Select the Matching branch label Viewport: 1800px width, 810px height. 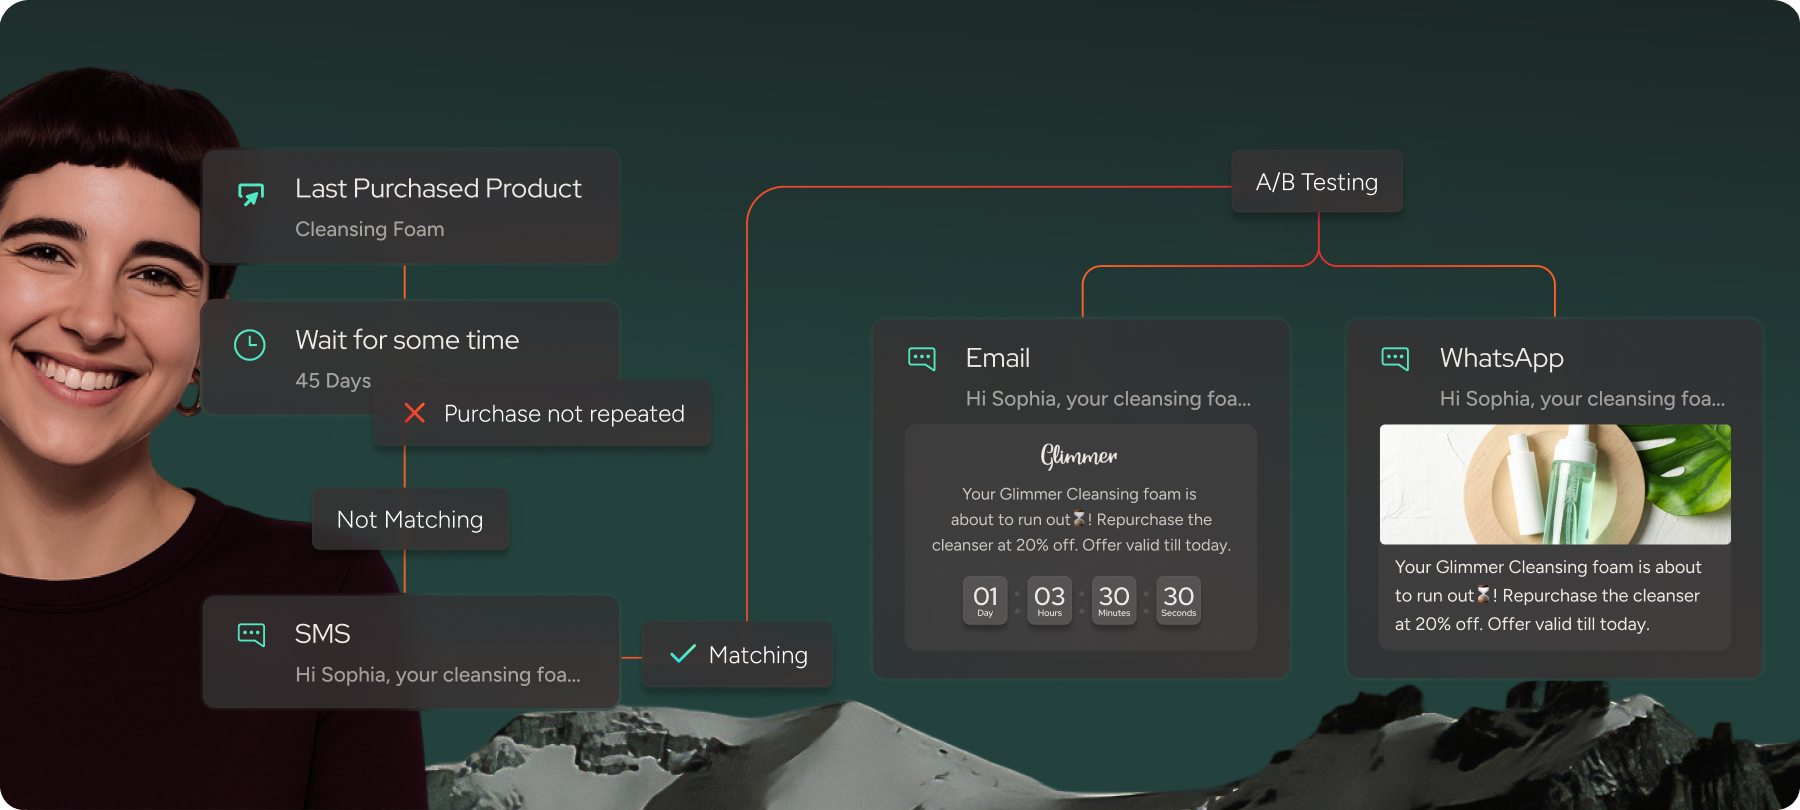pos(738,654)
